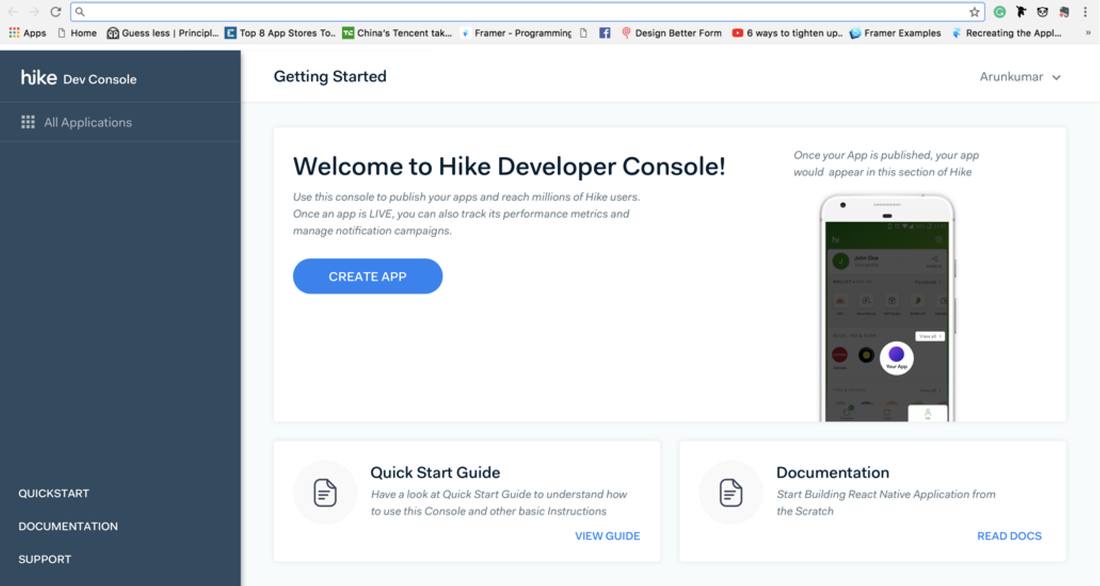This screenshot has height=586, width=1100.
Task: Click the phone mockup preview image
Action: point(887,309)
